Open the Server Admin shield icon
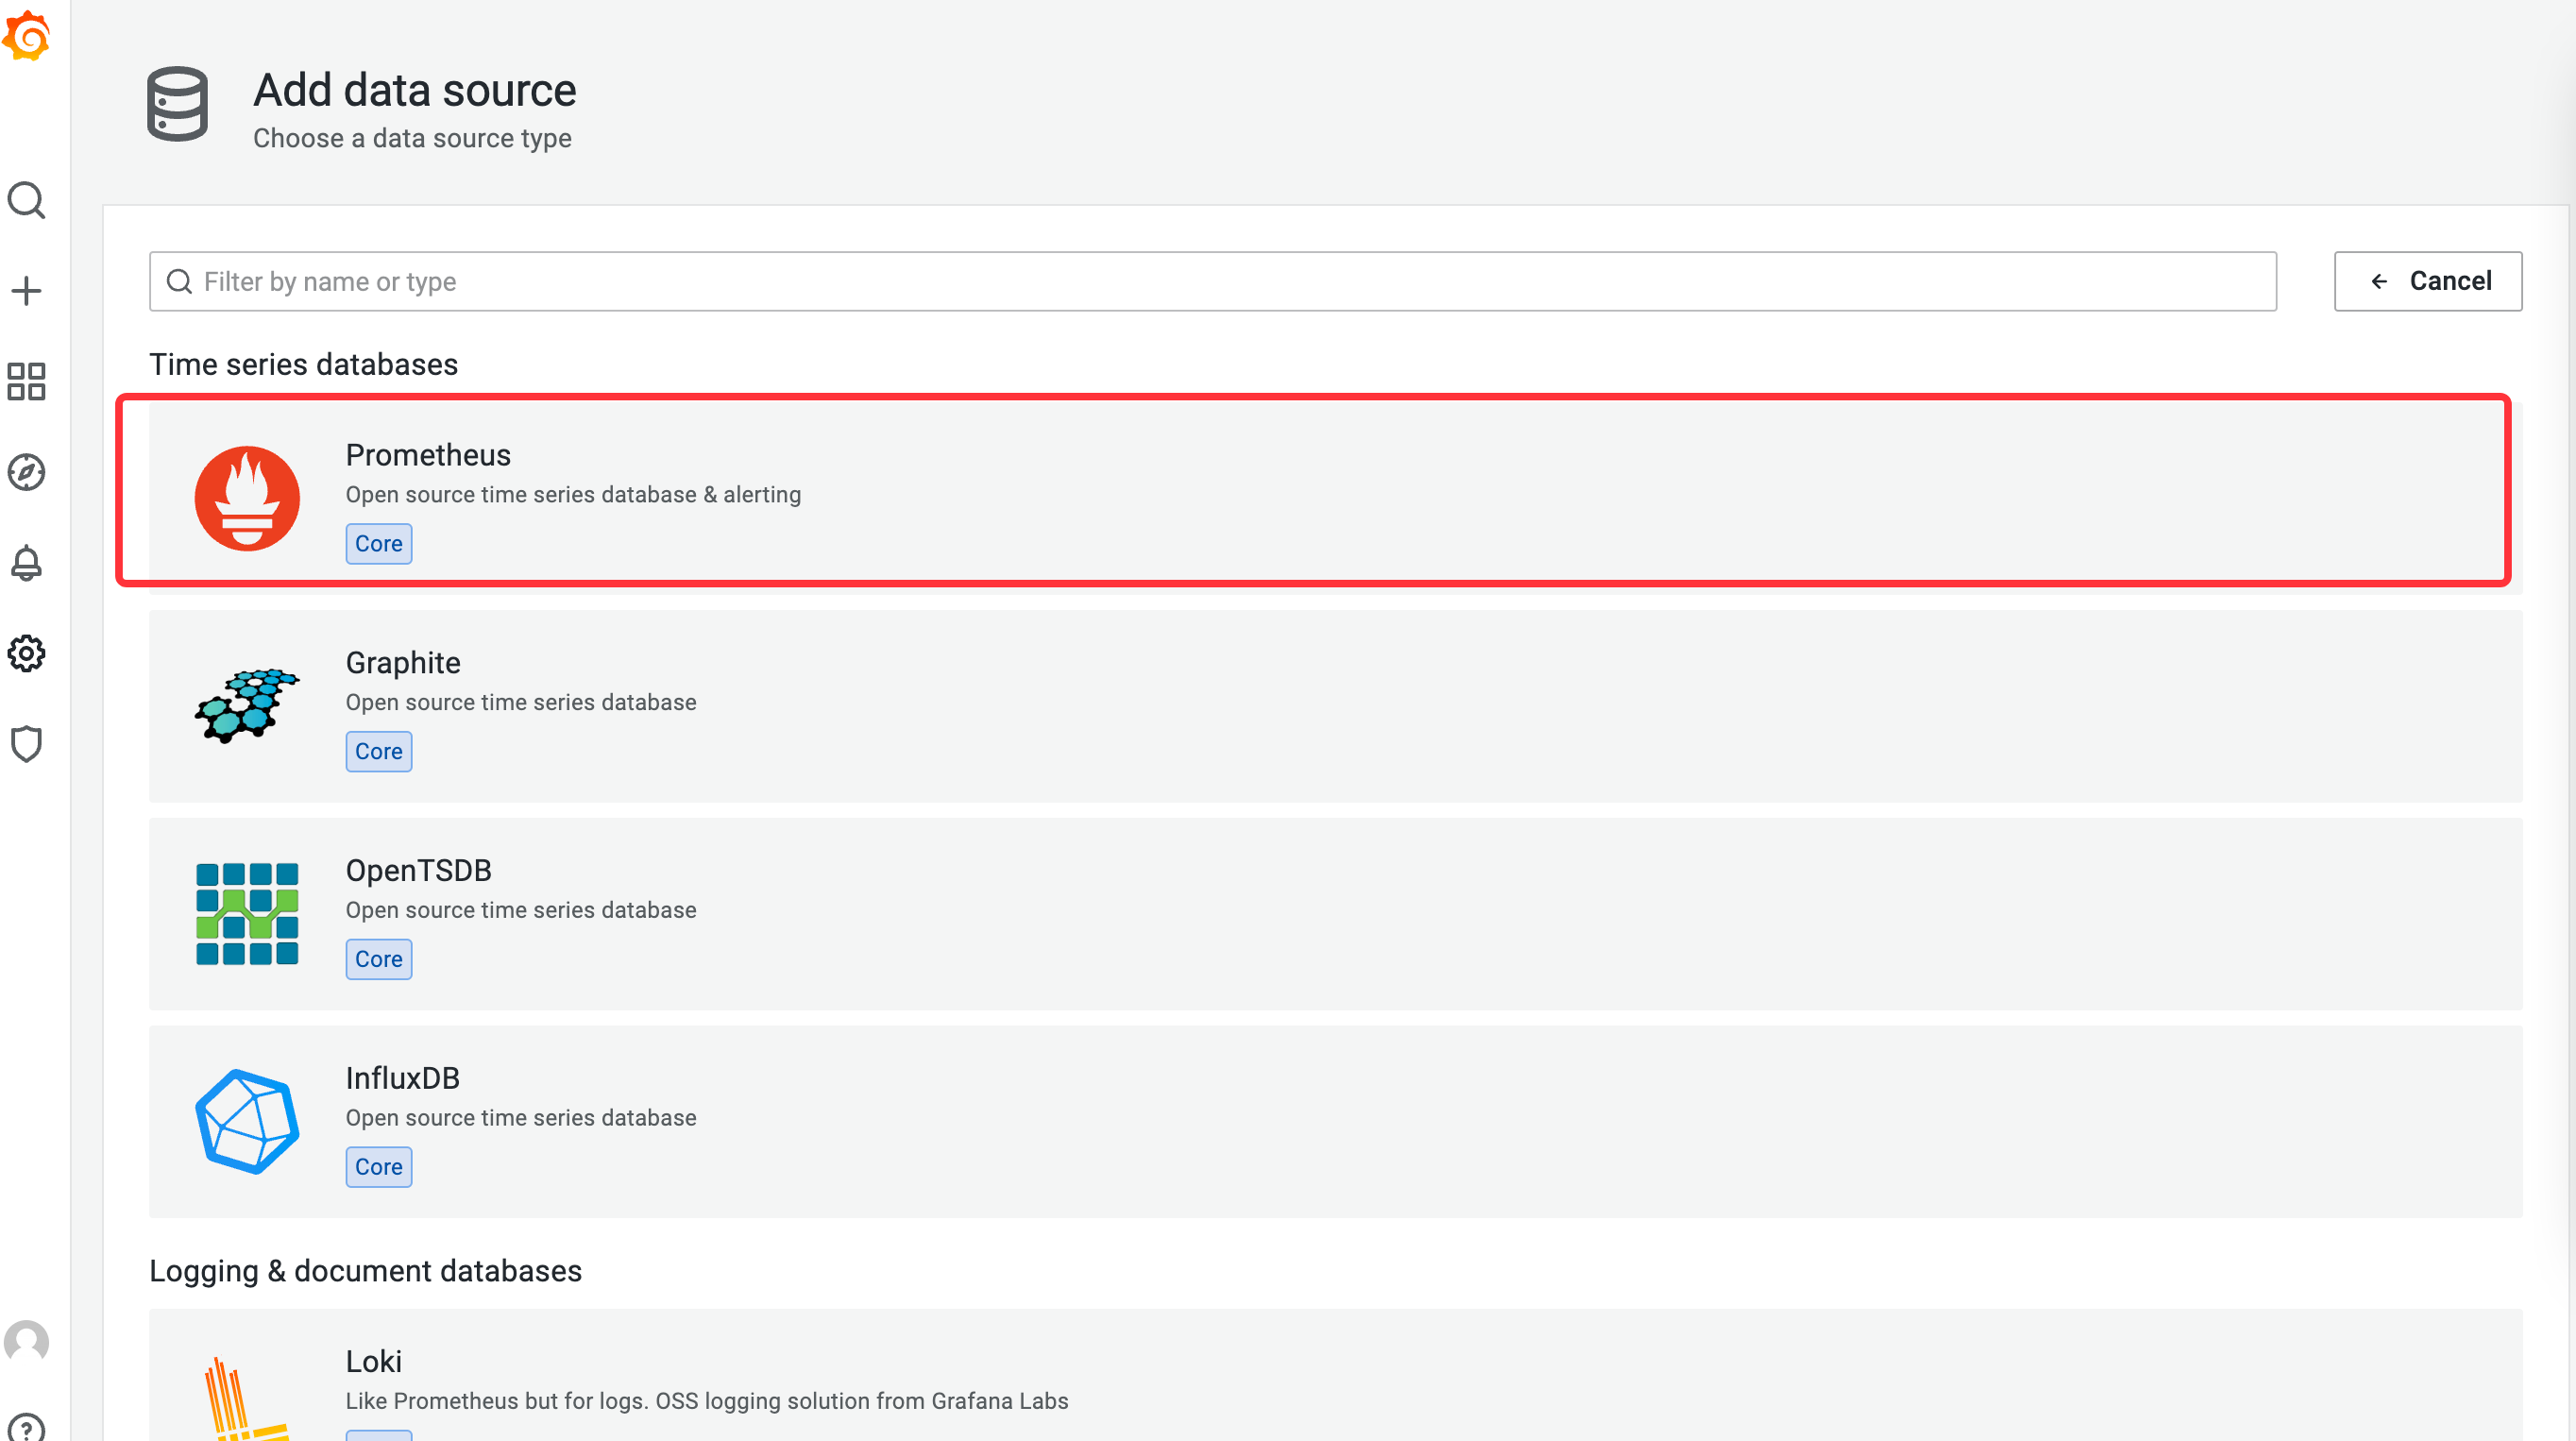Viewport: 2576px width, 1441px height. point(26,744)
